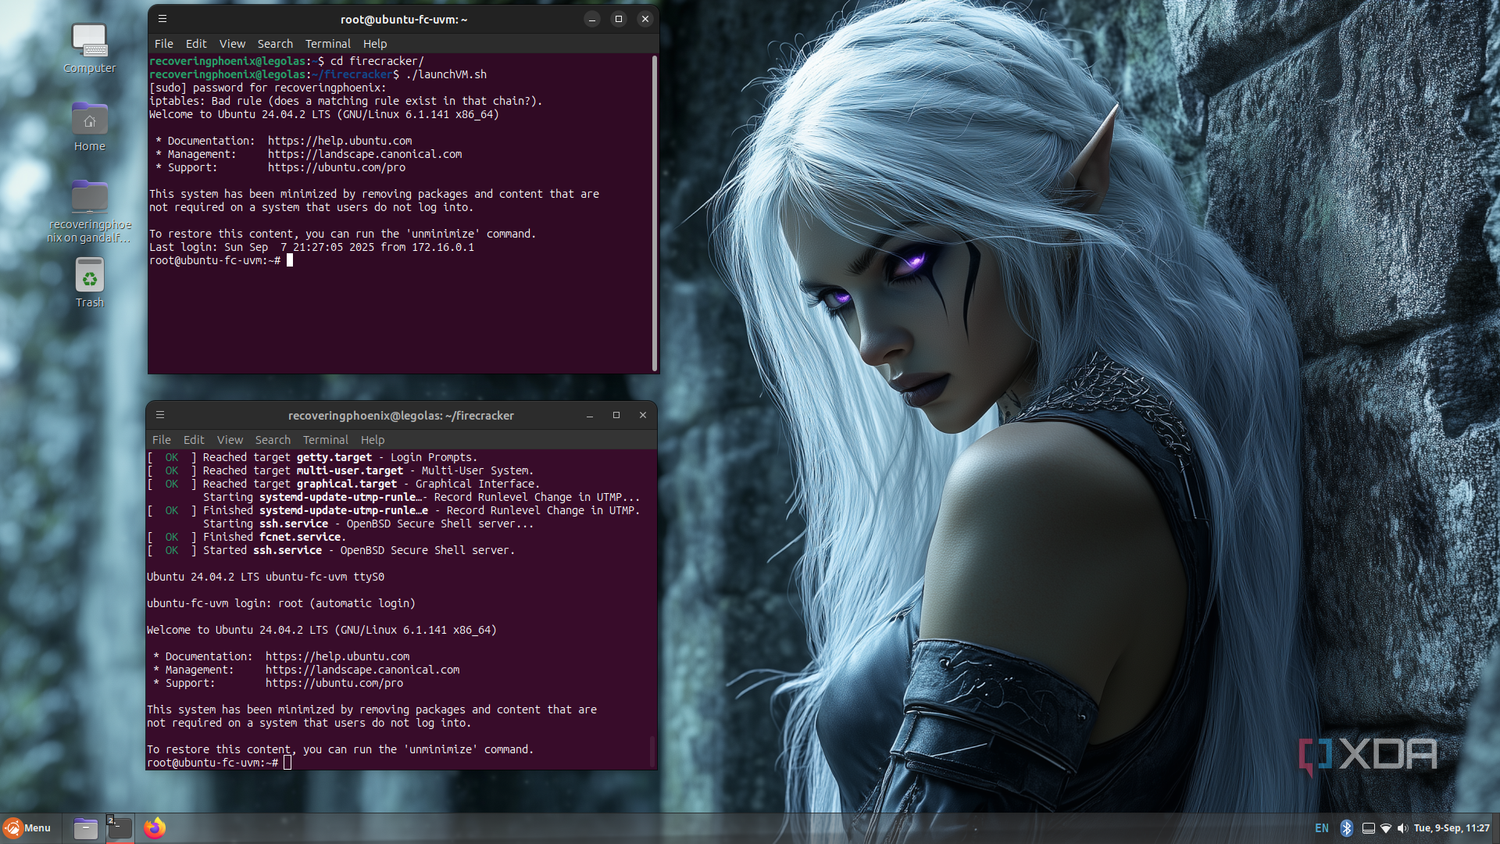Open the Computer desktop icon
Screen dimensions: 1500x844
(89, 48)
